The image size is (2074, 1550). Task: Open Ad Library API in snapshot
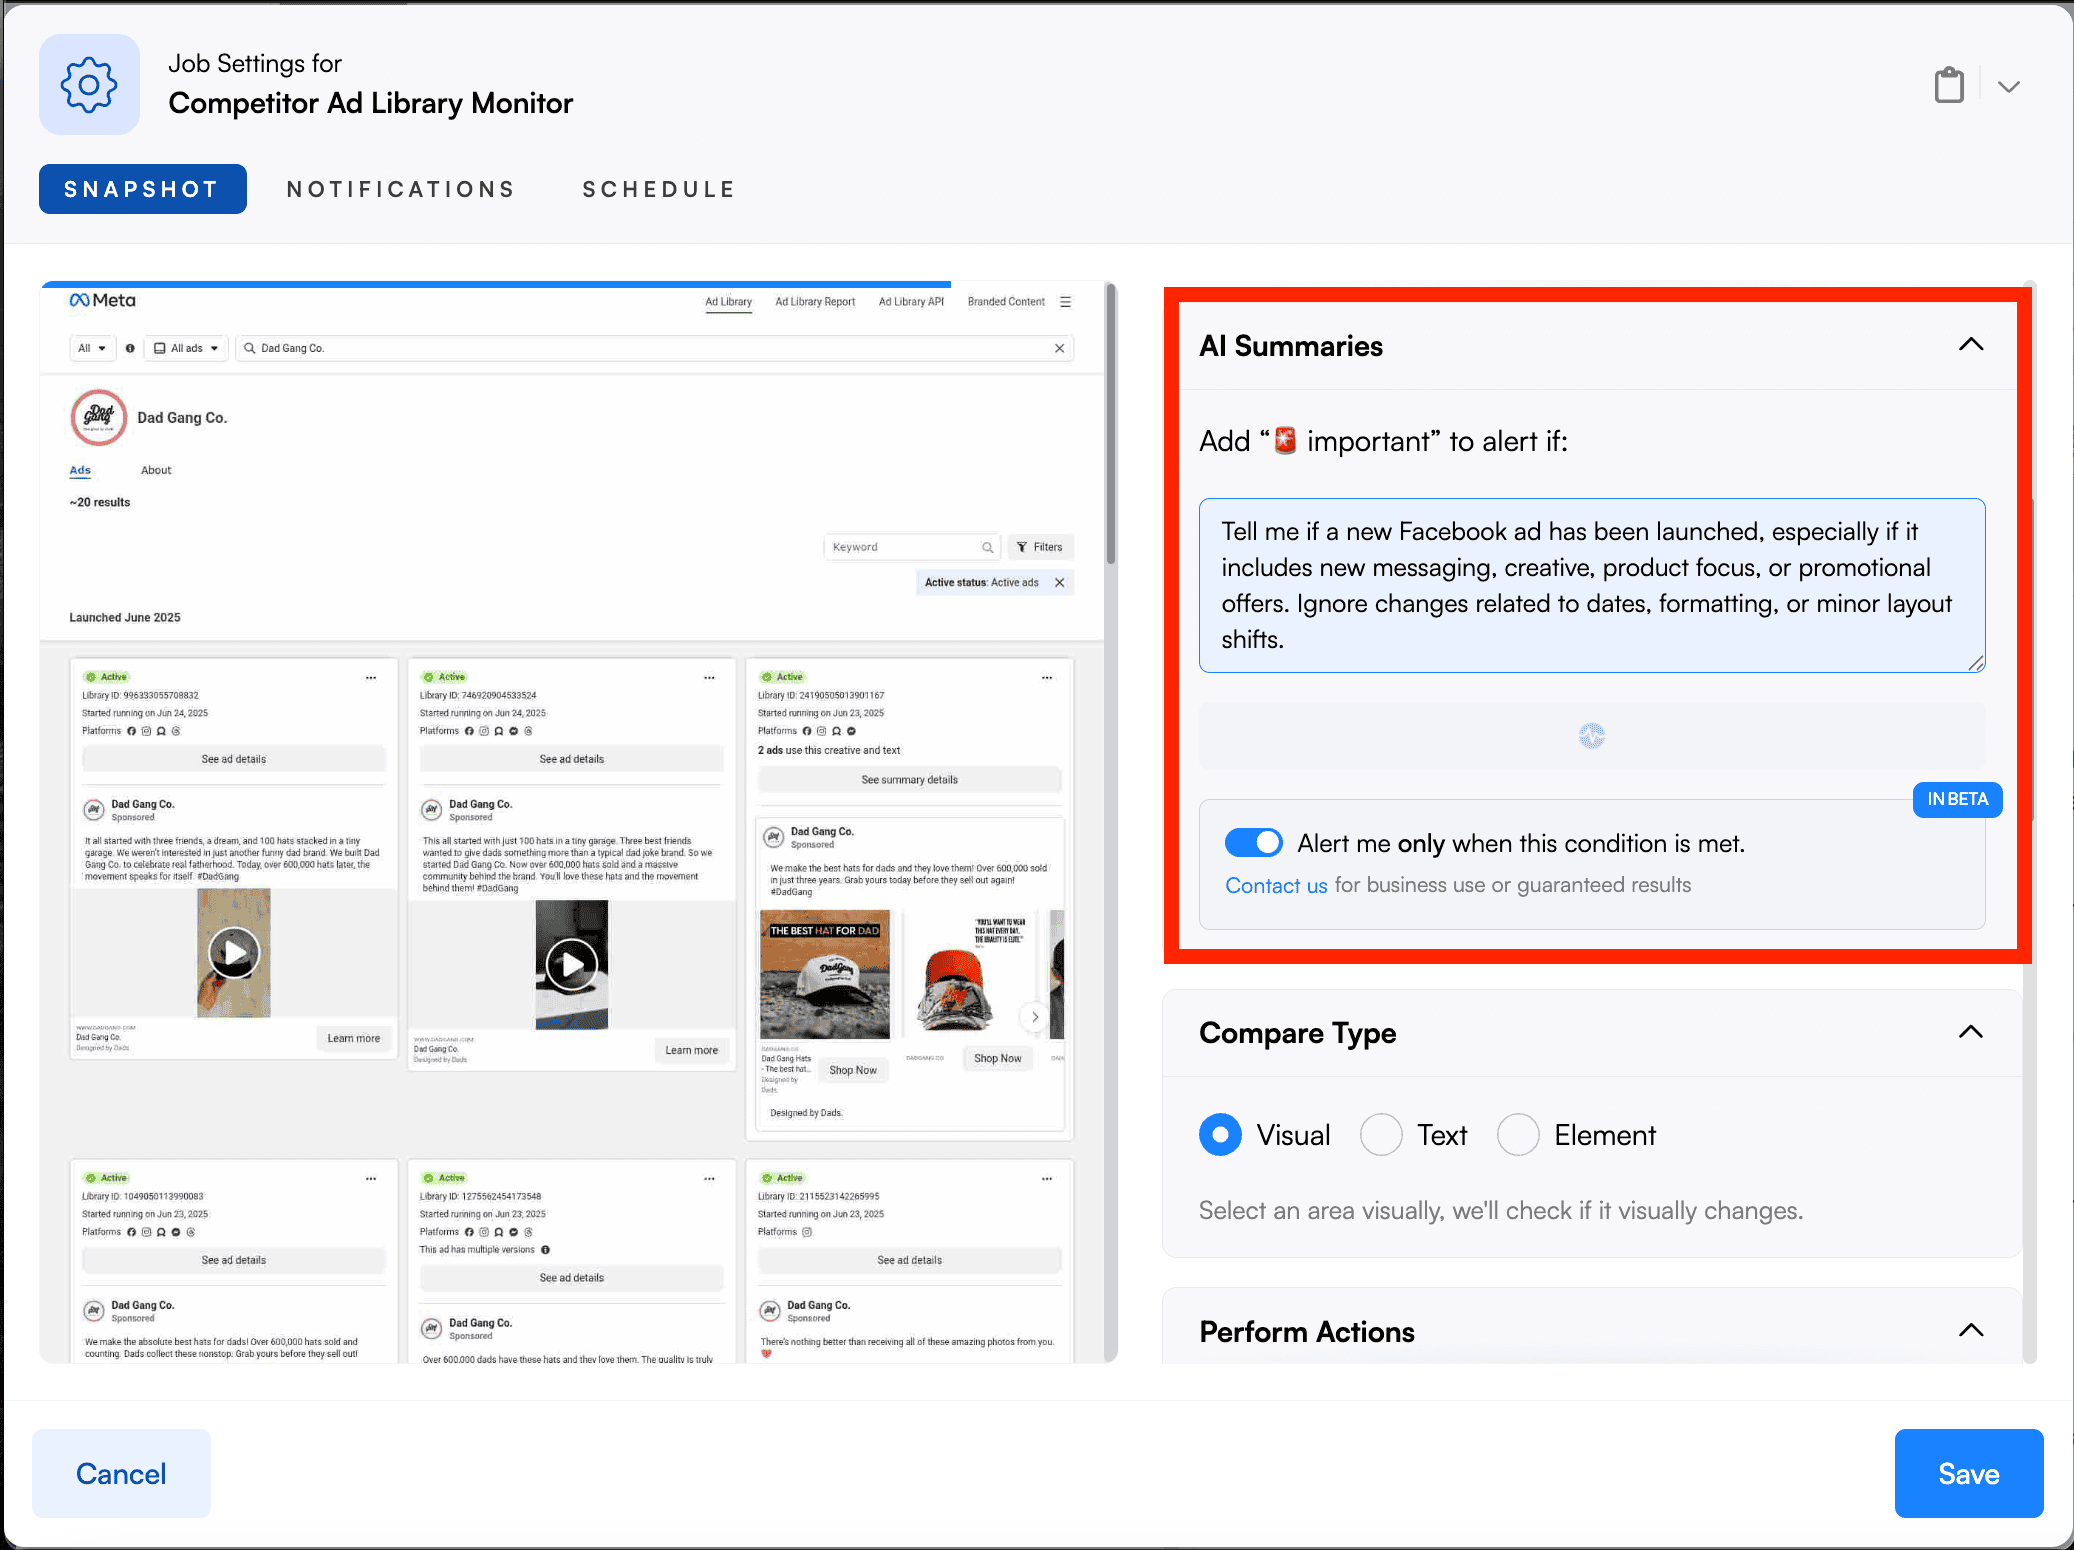911,302
